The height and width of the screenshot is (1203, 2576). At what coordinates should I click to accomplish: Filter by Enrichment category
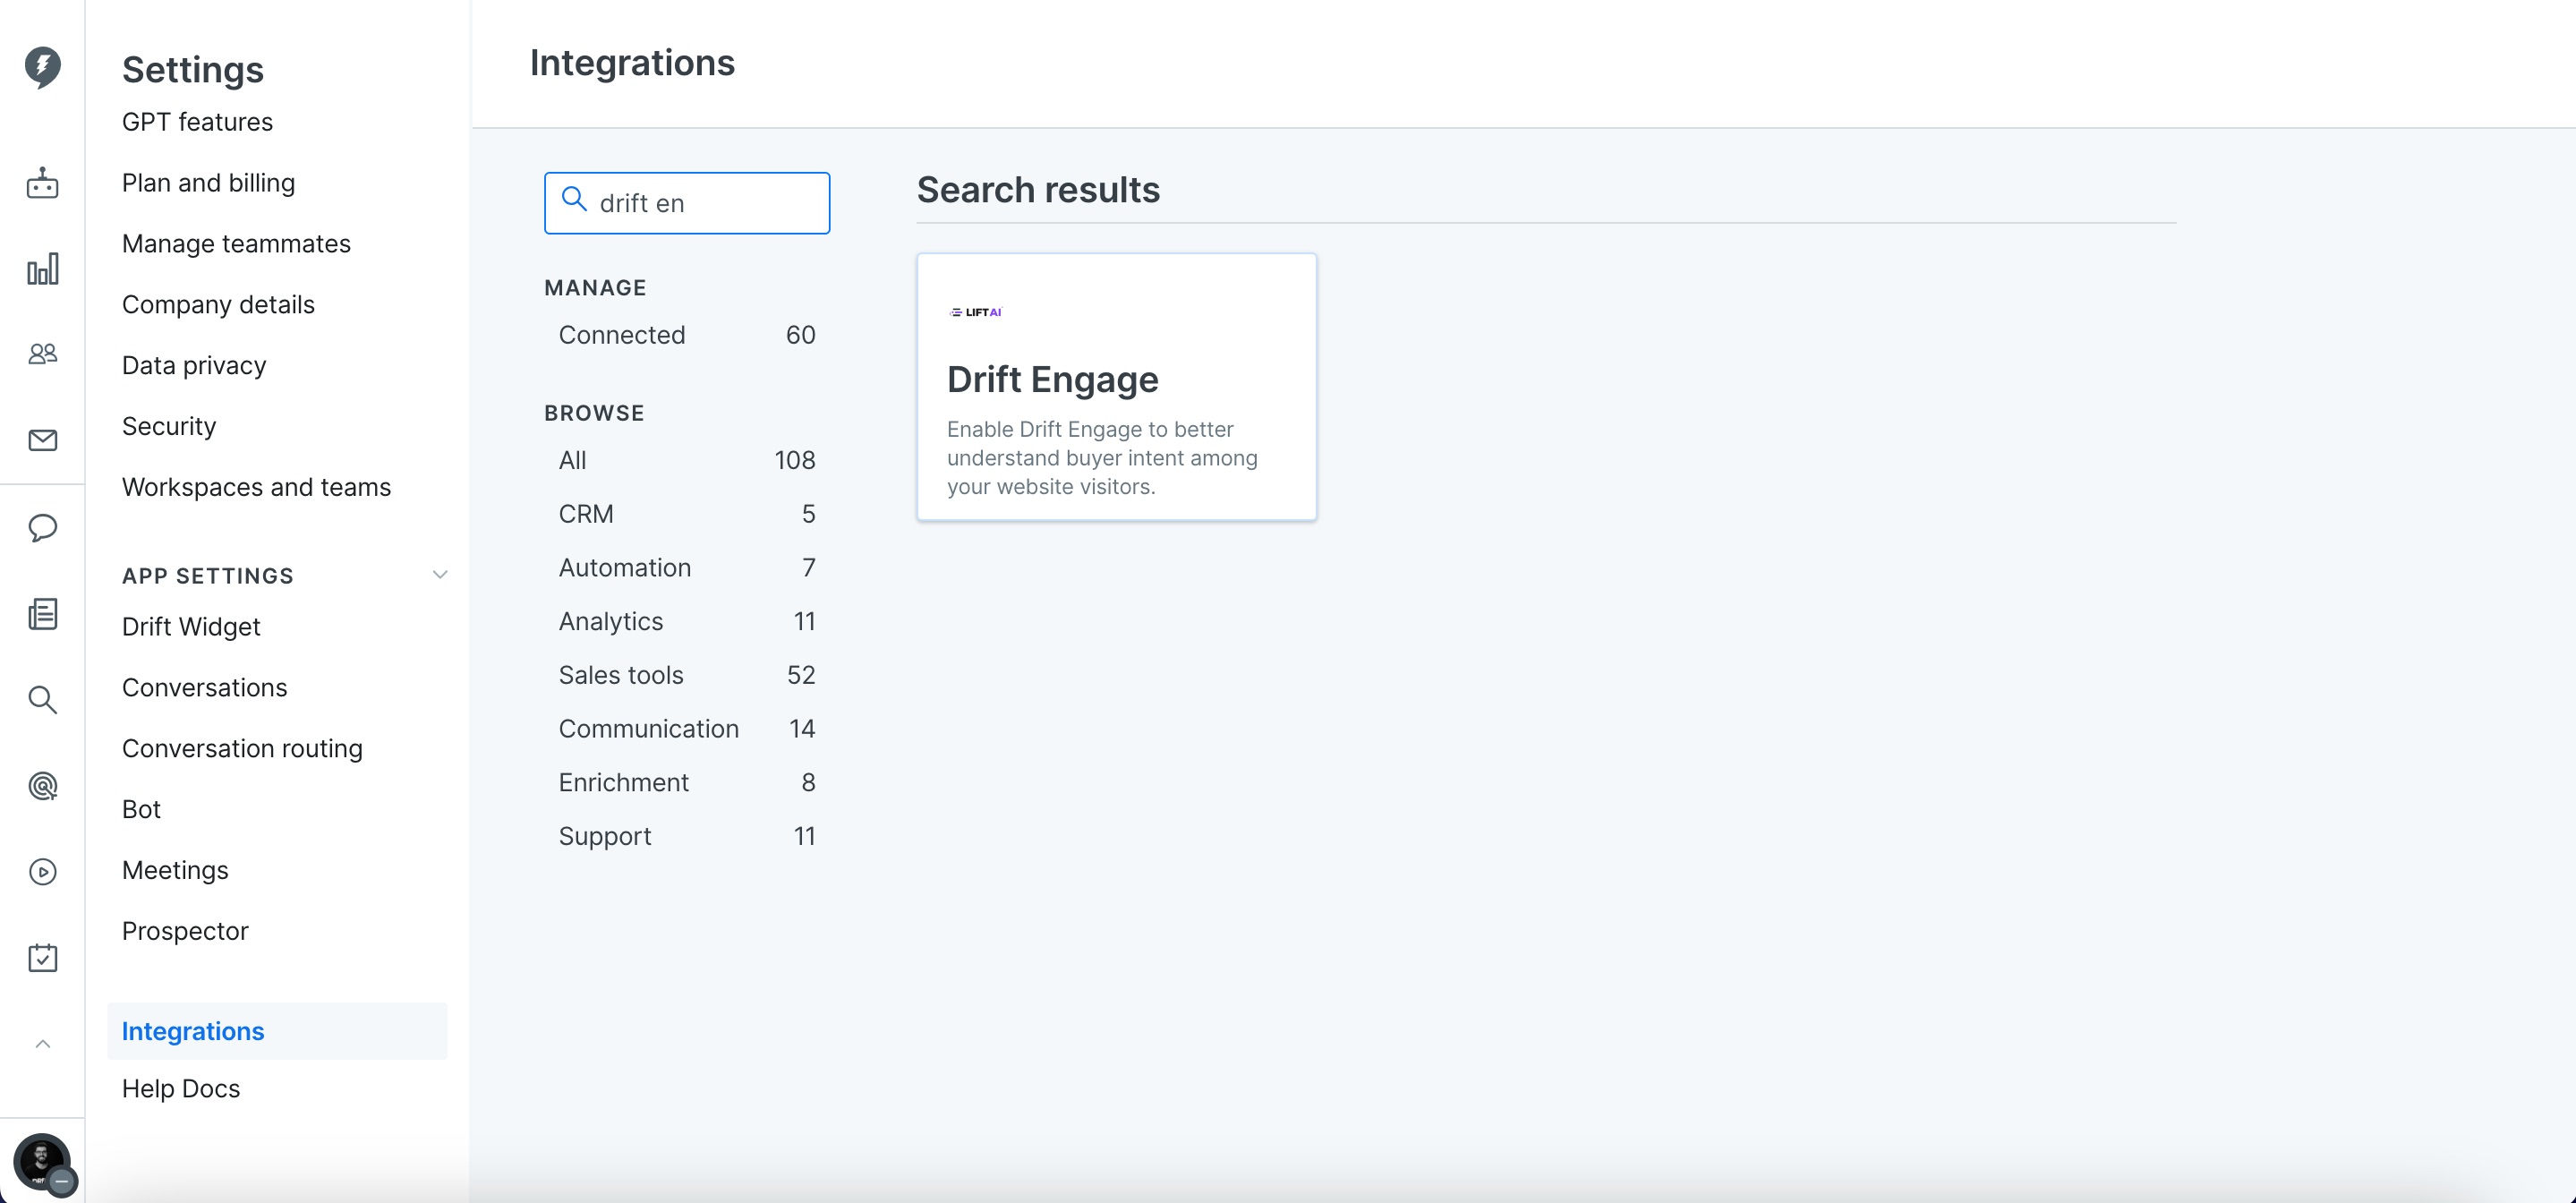(687, 783)
